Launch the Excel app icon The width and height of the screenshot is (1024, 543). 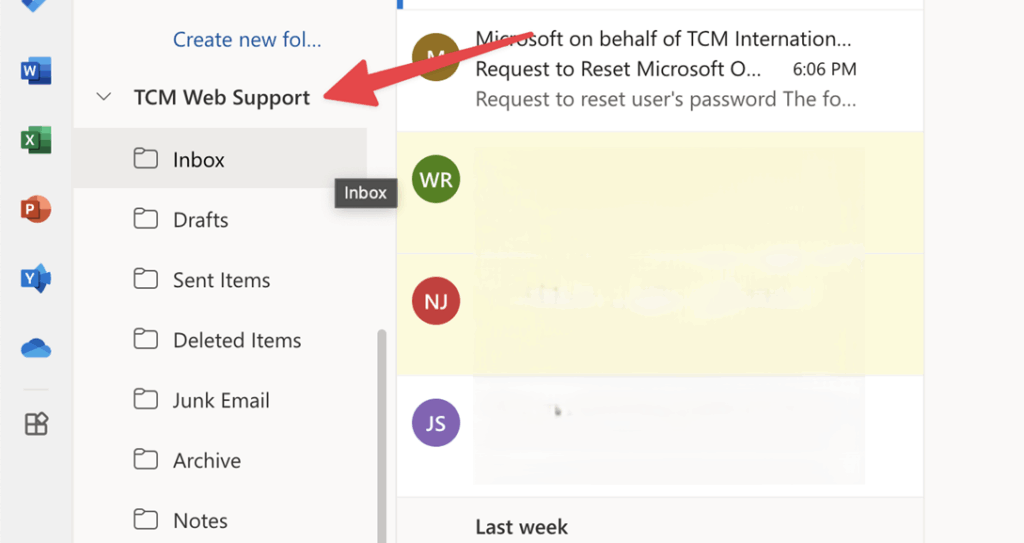click(x=36, y=141)
